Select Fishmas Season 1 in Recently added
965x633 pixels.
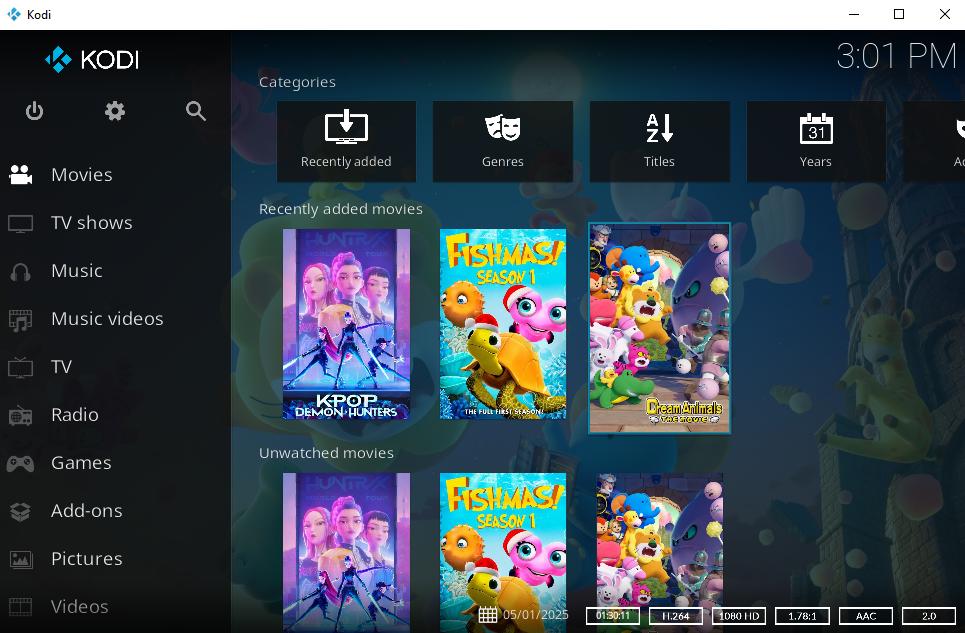(x=503, y=324)
